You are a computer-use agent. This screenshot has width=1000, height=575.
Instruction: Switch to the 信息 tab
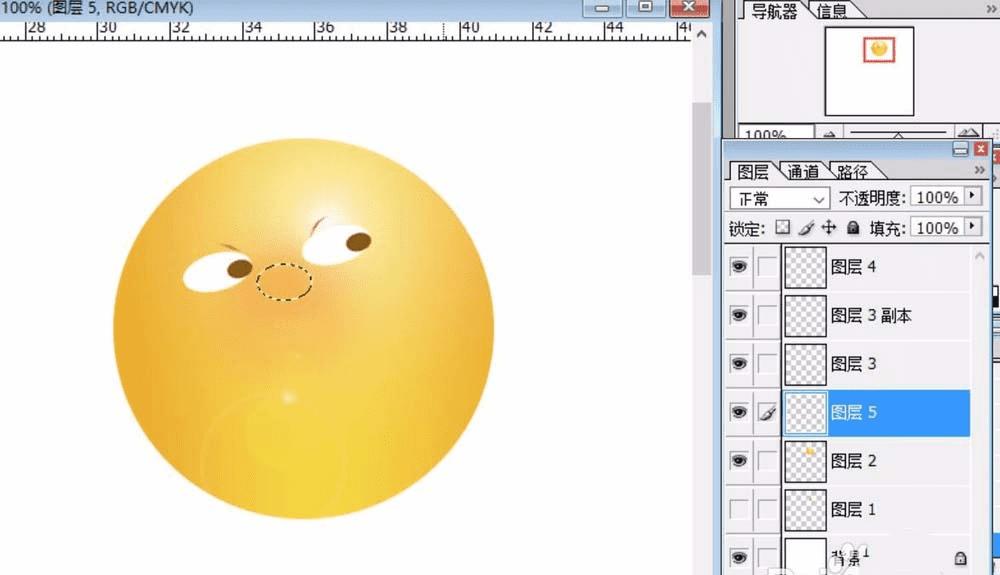coord(832,10)
